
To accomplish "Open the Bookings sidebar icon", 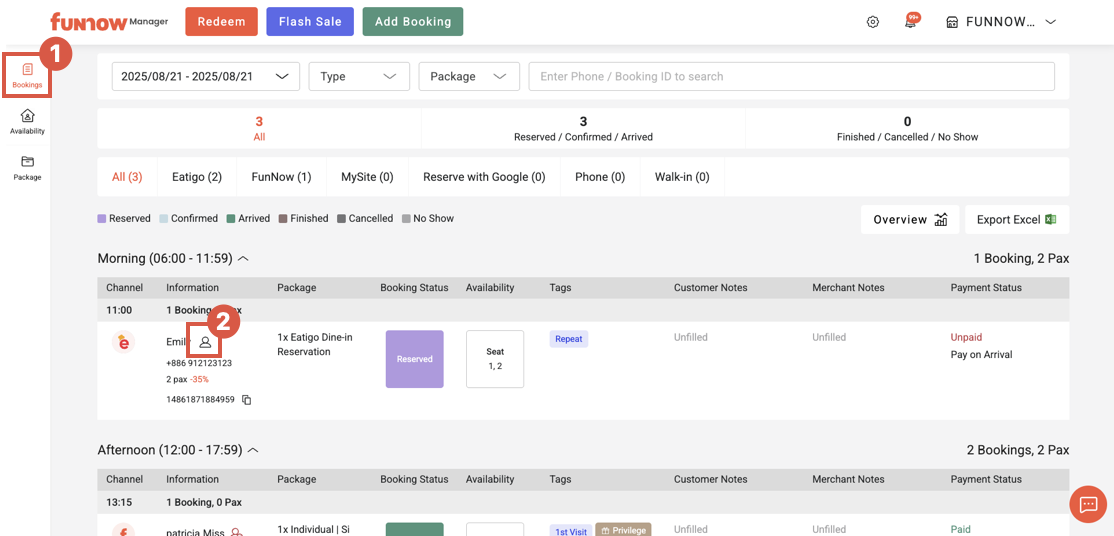I will point(27,75).
